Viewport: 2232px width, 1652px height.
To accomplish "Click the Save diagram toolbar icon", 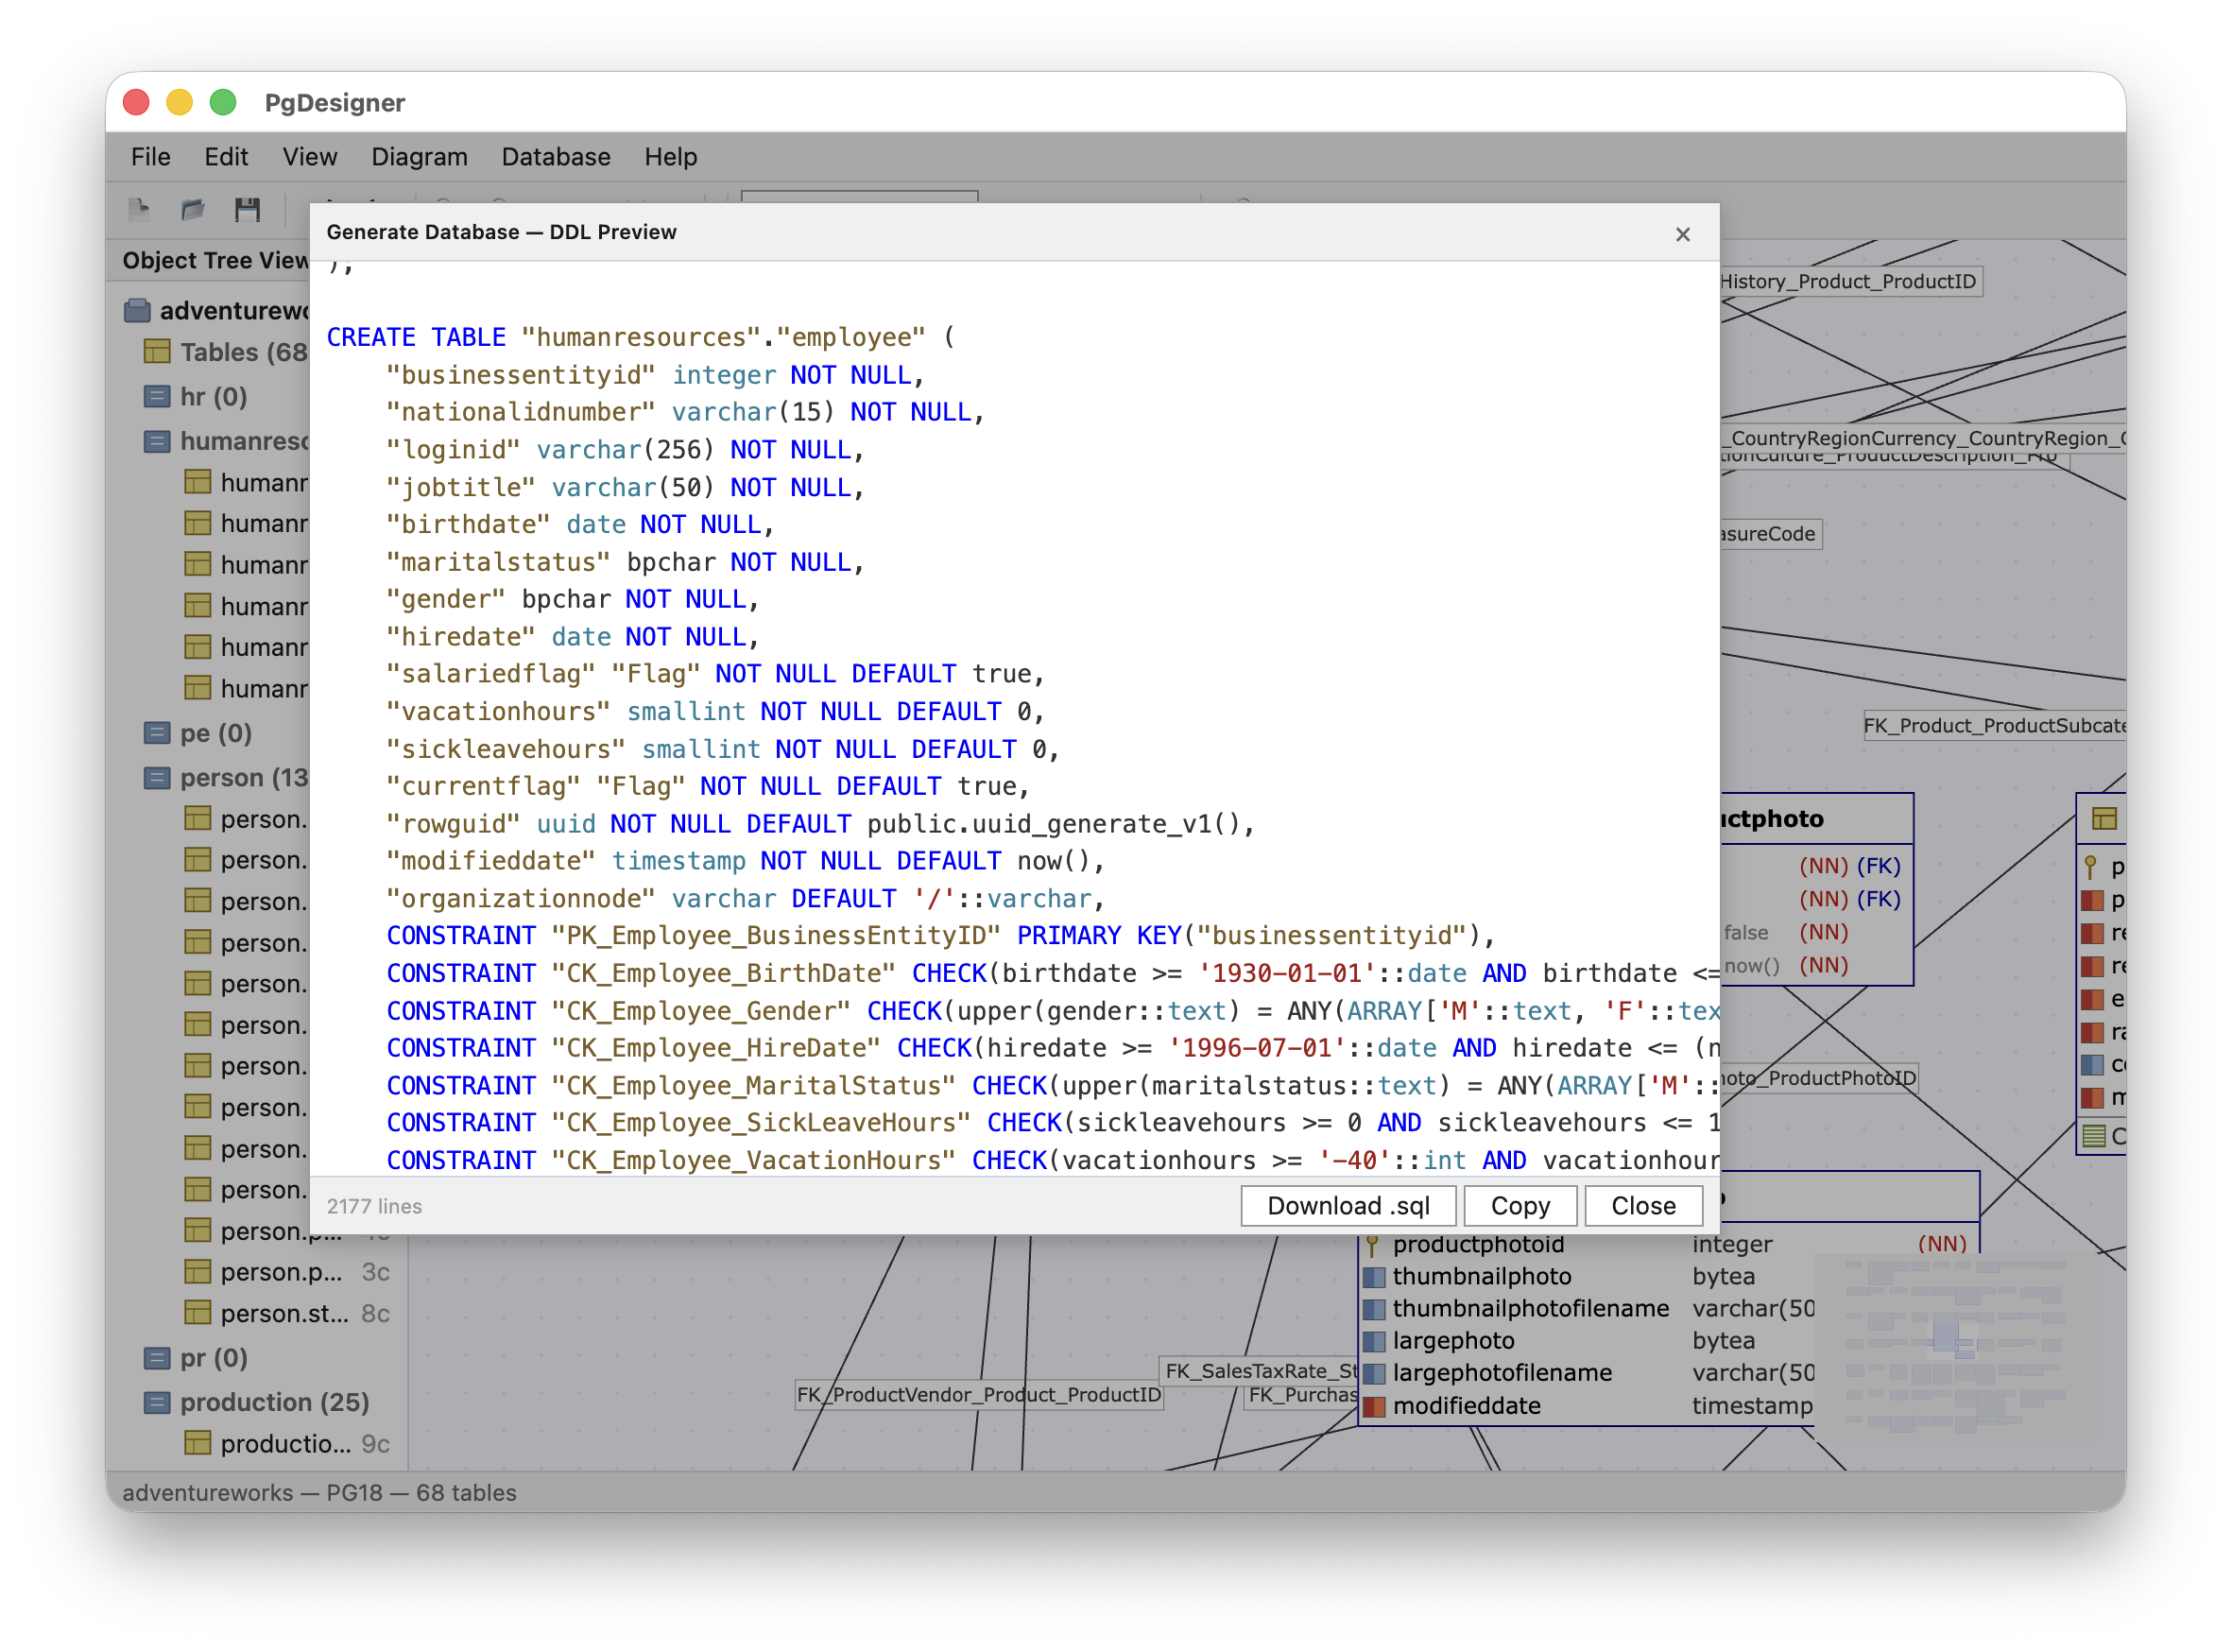I will [248, 209].
